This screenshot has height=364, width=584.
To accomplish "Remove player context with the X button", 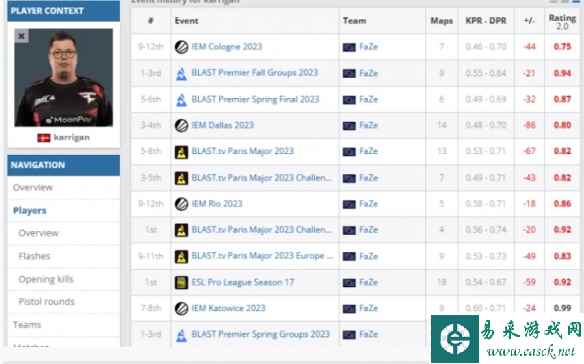I will pyautogui.click(x=22, y=36).
